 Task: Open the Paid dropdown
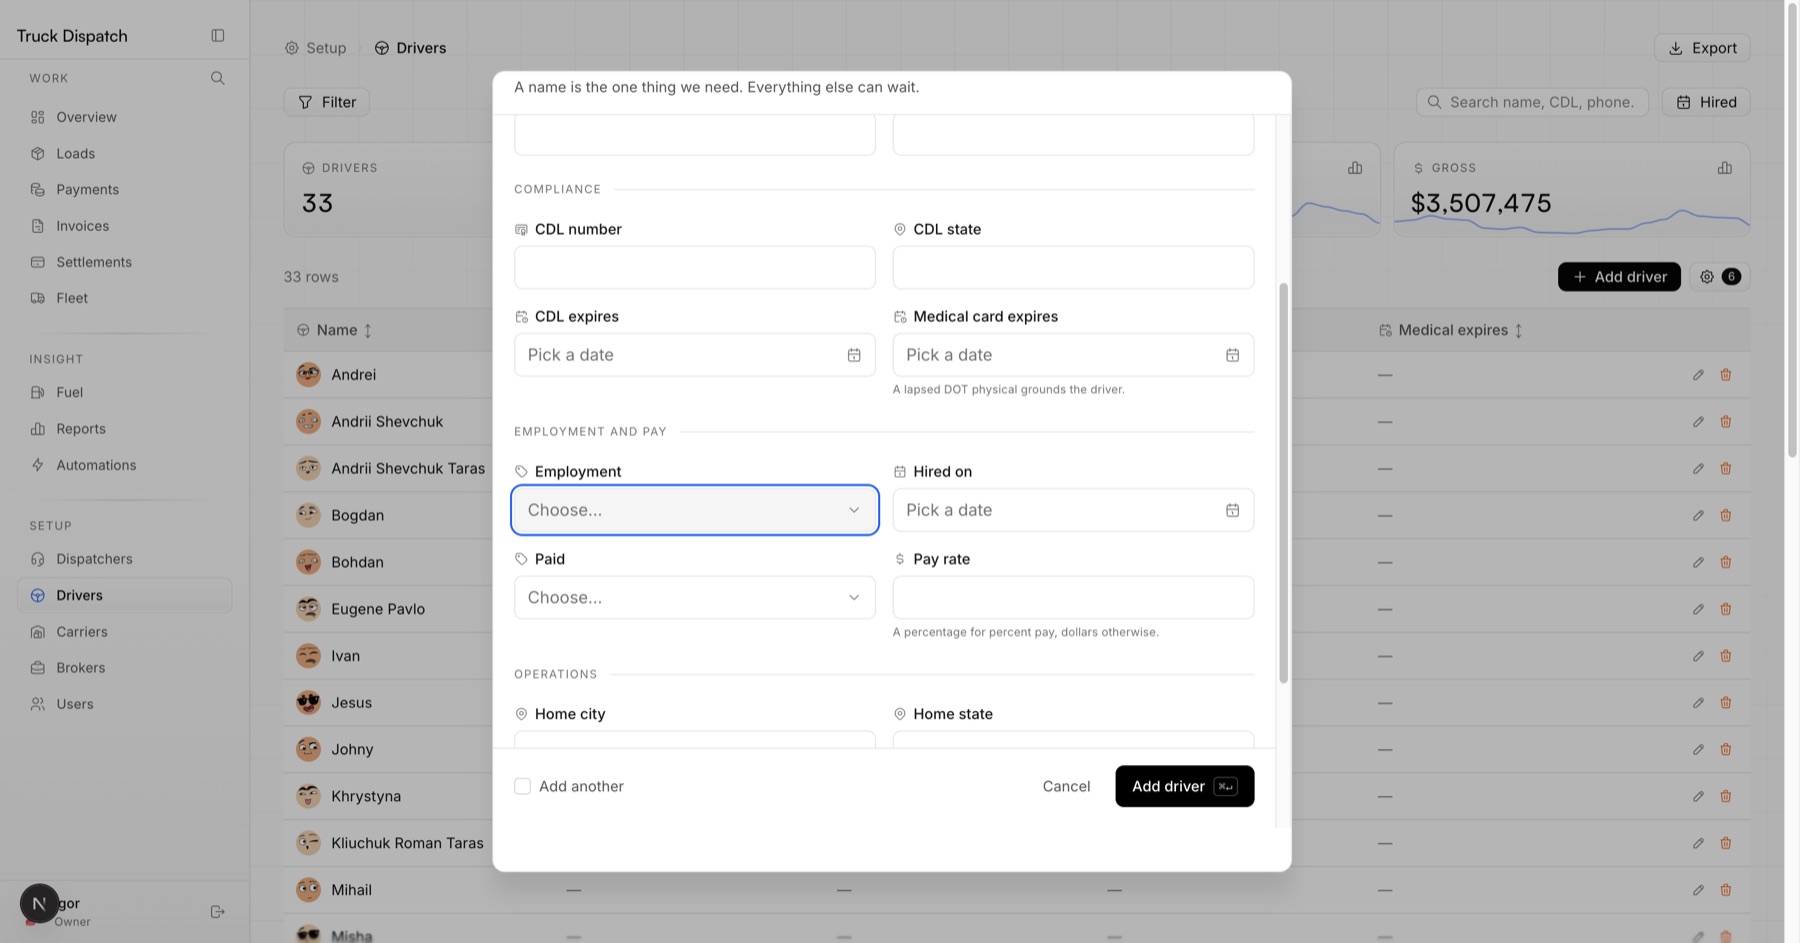point(695,597)
